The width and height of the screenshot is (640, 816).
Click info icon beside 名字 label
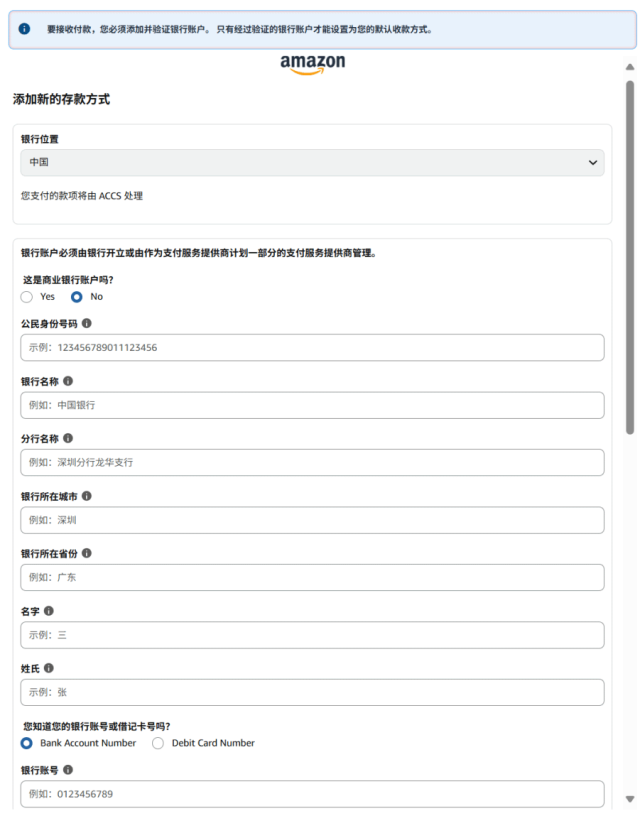click(x=49, y=611)
